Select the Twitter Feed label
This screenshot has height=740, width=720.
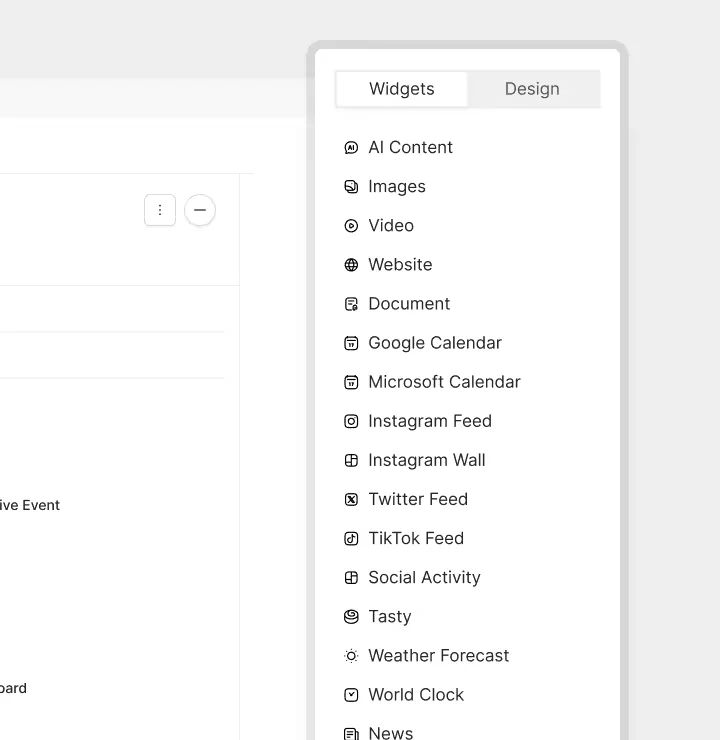tap(418, 499)
